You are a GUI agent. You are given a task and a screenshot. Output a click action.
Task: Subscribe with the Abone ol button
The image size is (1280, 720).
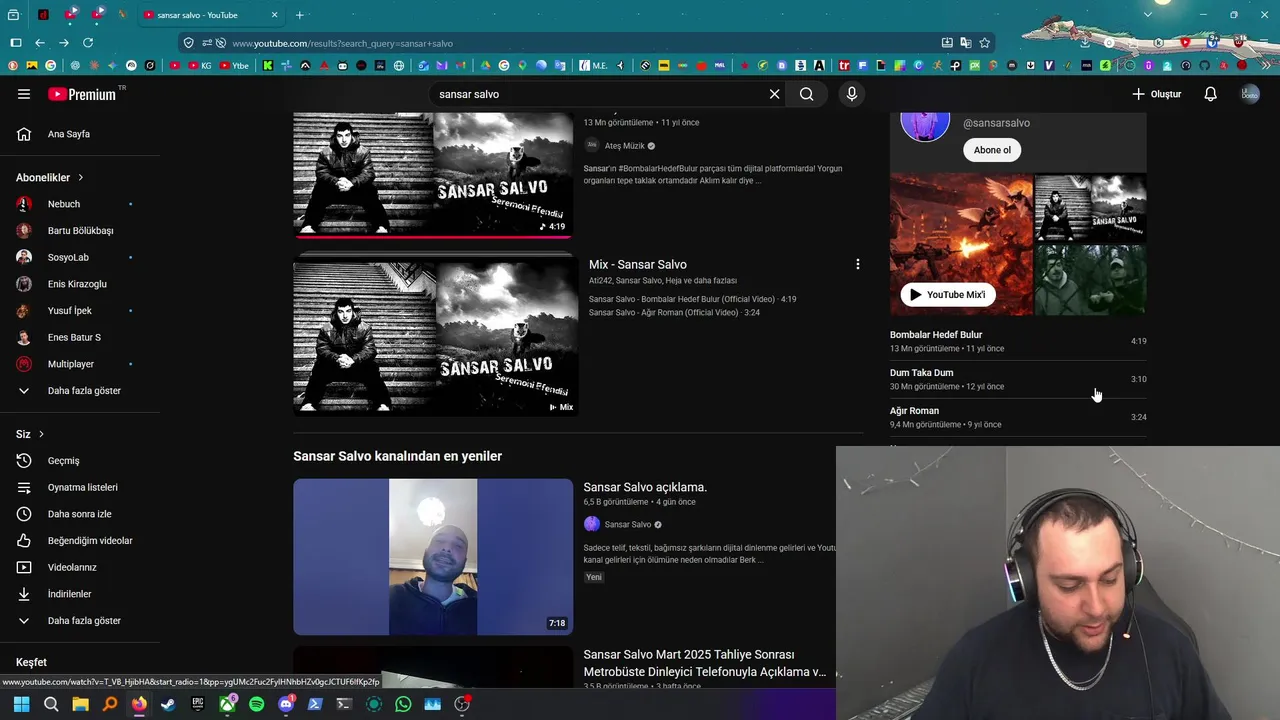(992, 150)
